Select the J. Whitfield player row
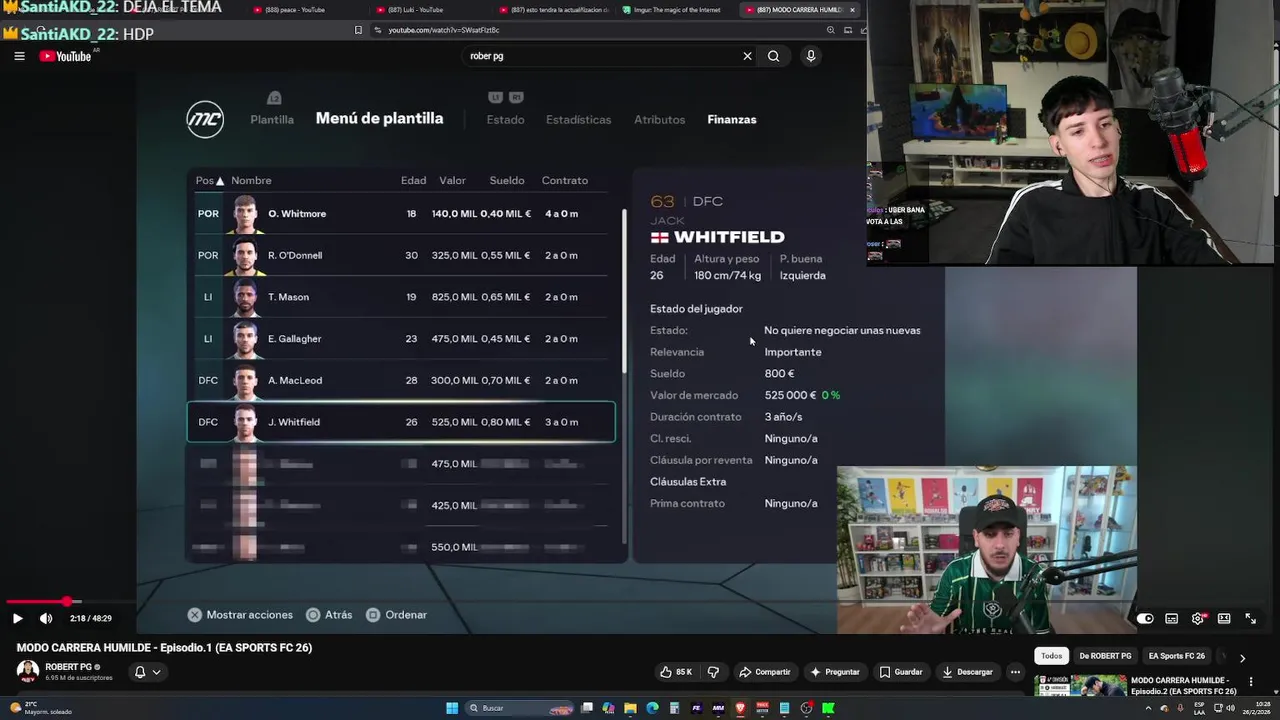Viewport: 1280px width, 720px height. [401, 422]
